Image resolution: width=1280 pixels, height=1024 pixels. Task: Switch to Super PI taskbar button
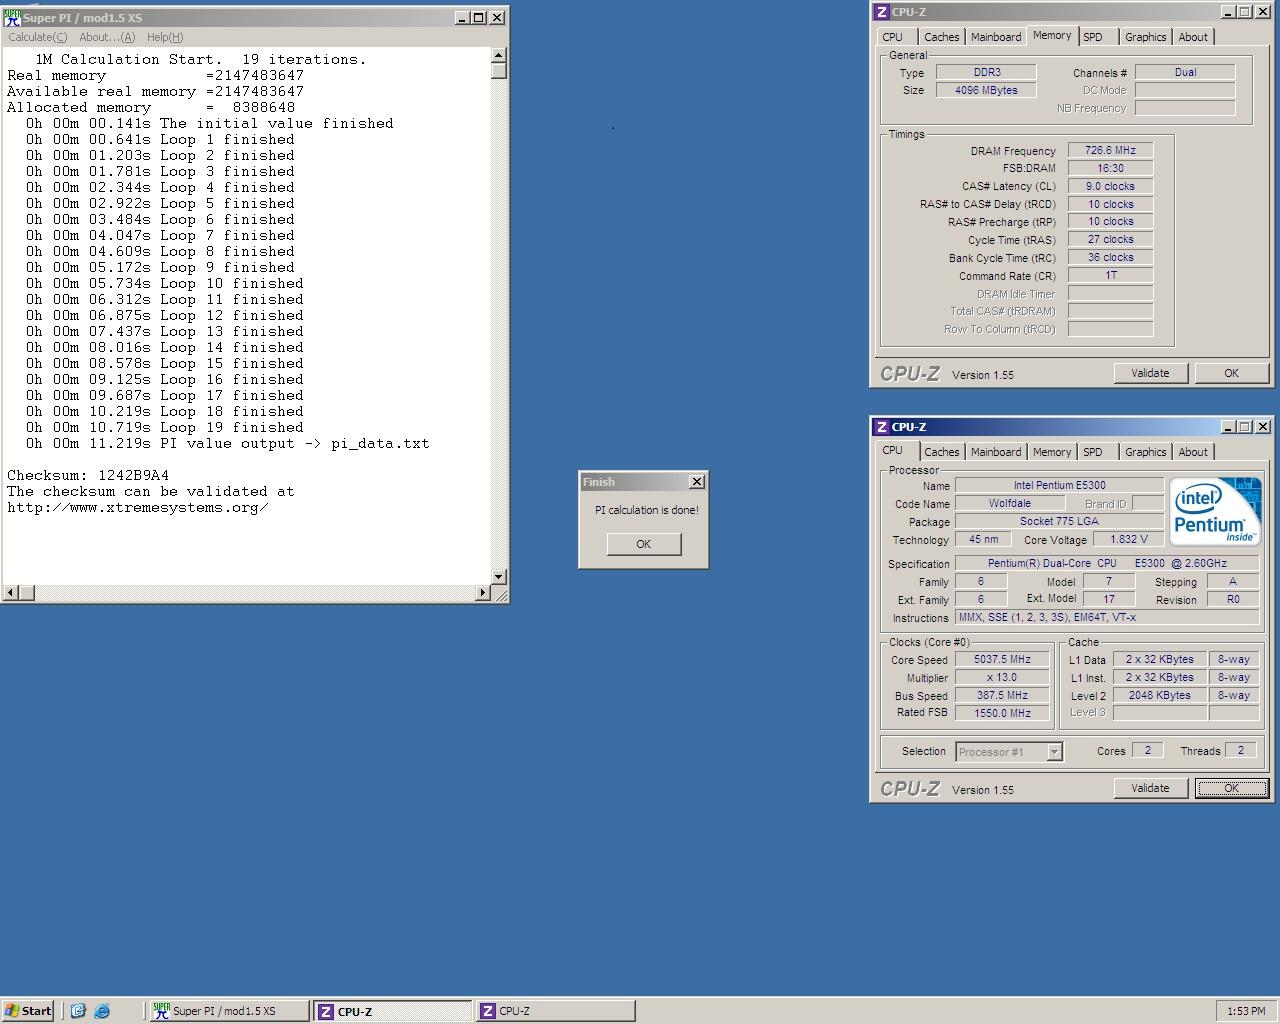tap(230, 1011)
